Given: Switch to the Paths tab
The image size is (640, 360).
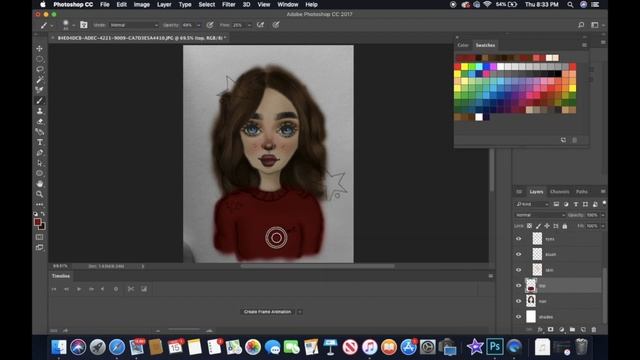Looking at the screenshot, I should [x=582, y=191].
